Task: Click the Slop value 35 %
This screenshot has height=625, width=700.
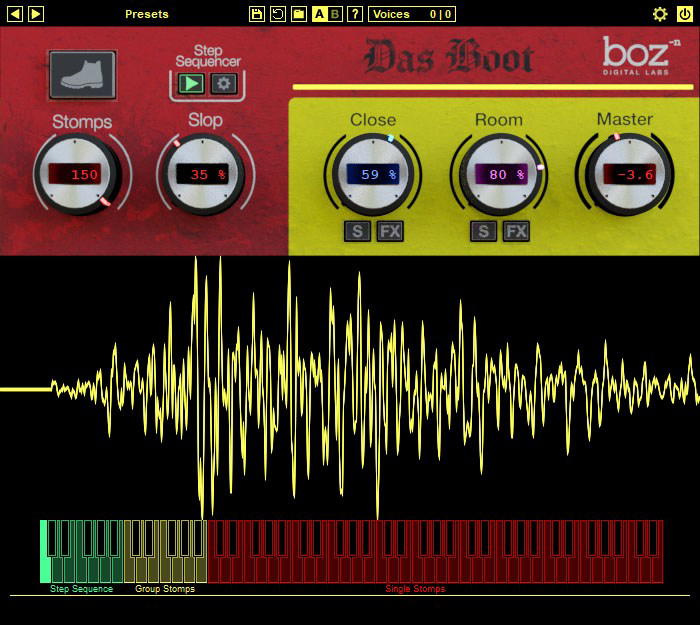Action: pos(203,174)
